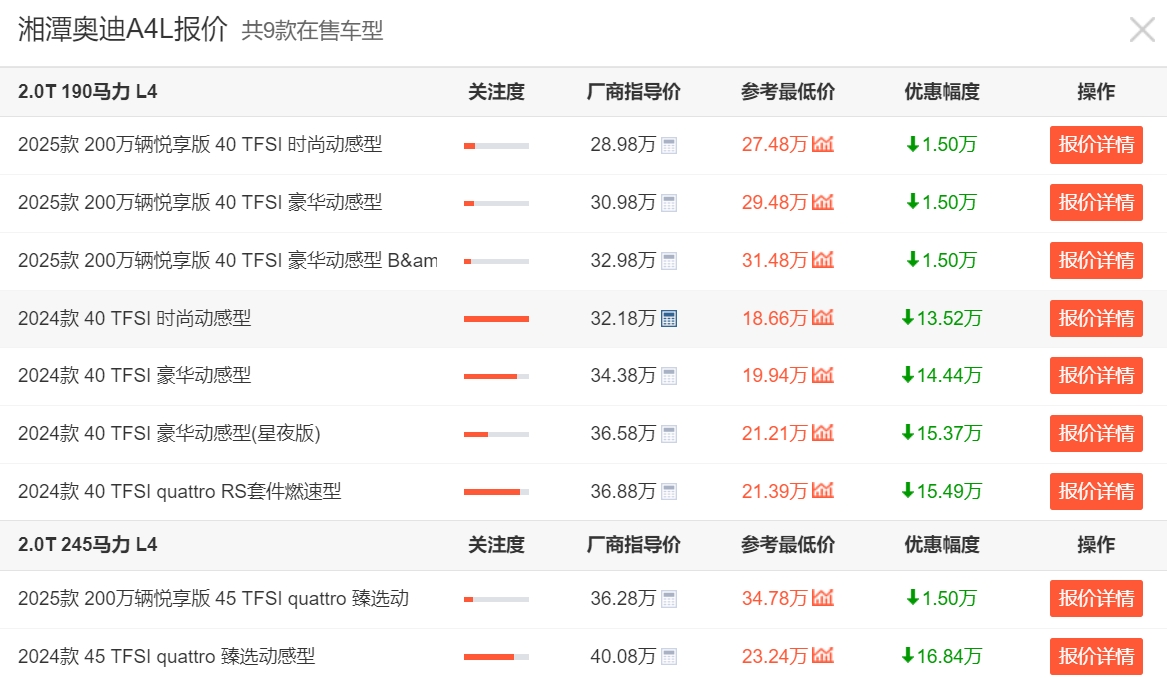This screenshot has width=1167, height=678.
Task: Click discount amount 15.49万
Action: point(941,491)
